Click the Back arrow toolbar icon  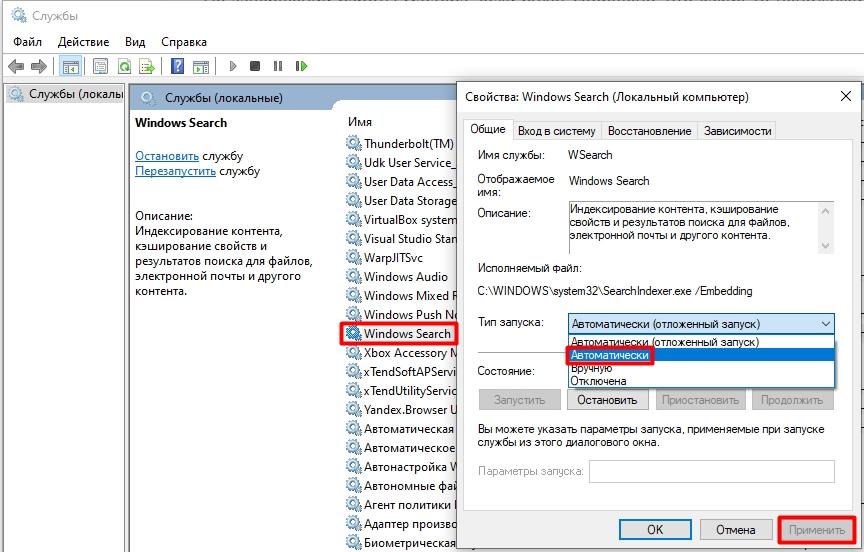pos(16,67)
